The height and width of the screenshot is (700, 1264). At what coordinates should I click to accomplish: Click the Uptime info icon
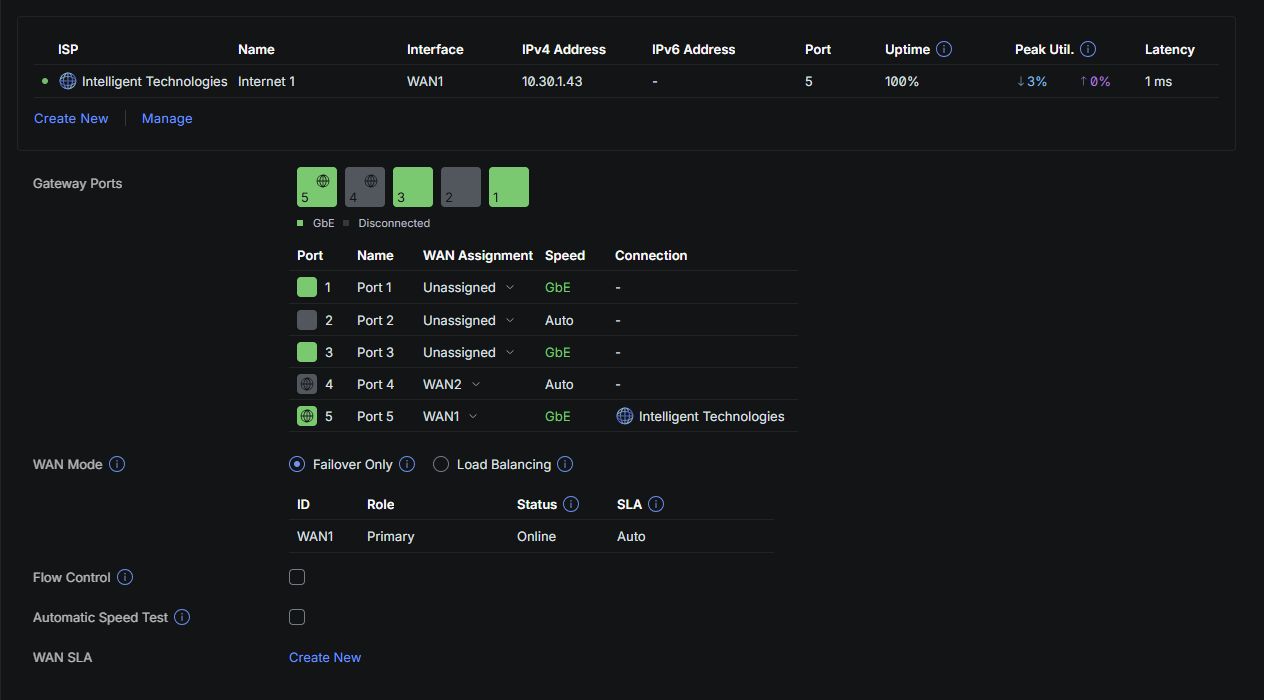944,49
